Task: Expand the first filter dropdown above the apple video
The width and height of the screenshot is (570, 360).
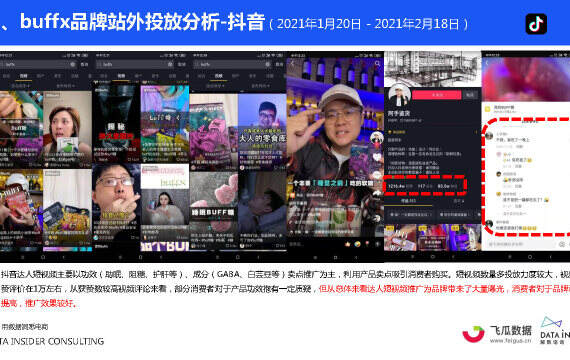Action: [x=20, y=86]
